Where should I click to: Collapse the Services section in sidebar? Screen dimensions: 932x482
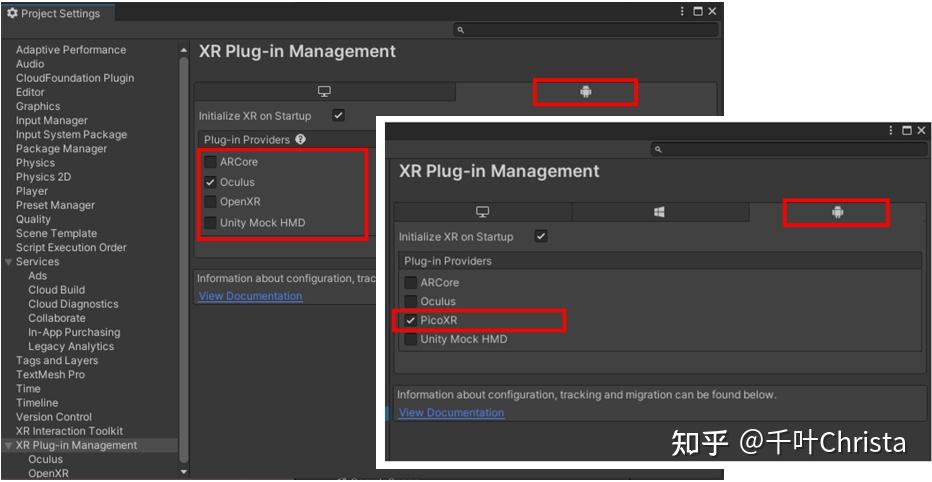click(9, 262)
